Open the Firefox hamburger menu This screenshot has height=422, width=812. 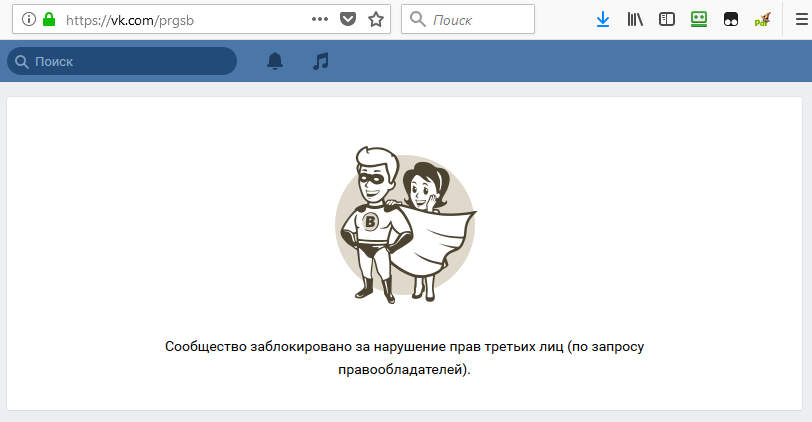click(801, 20)
